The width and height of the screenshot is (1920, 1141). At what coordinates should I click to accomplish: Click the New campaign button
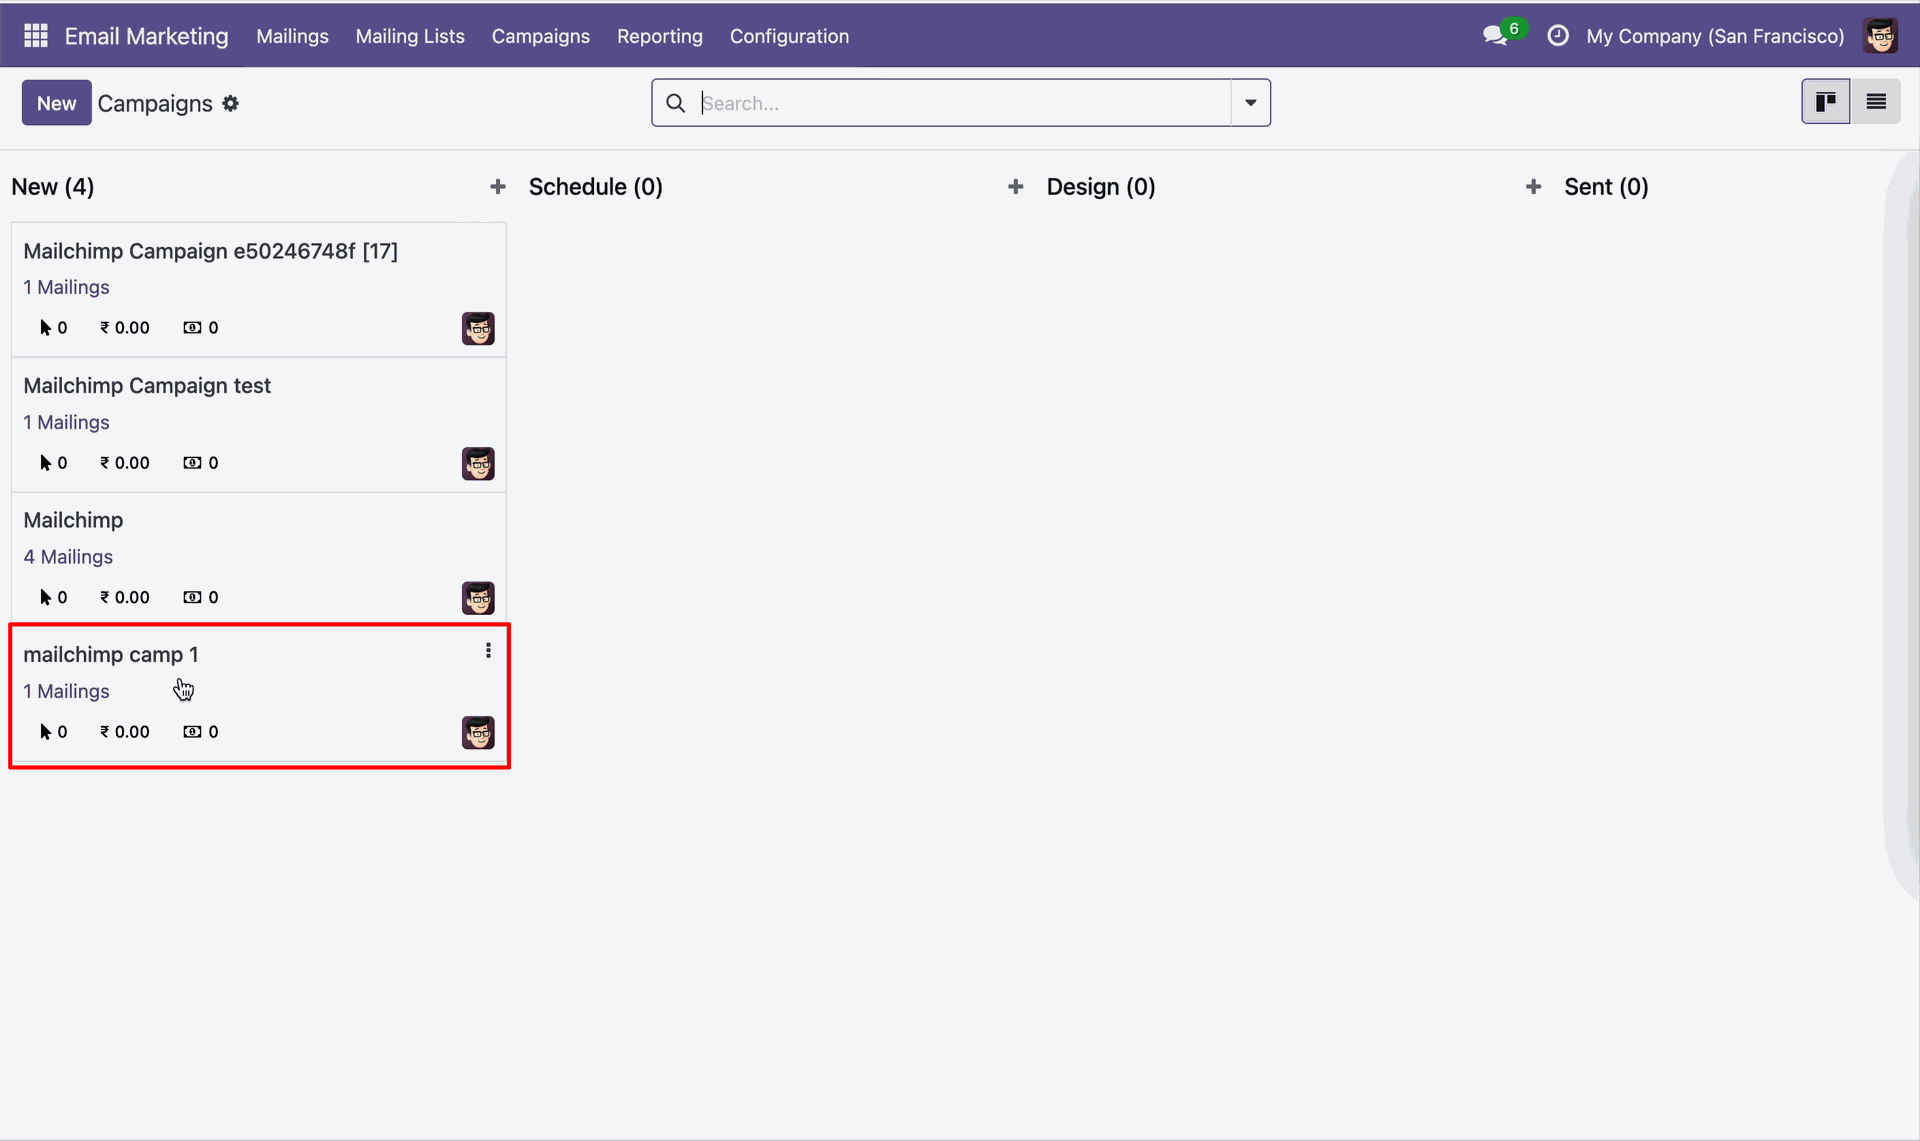pos(57,103)
